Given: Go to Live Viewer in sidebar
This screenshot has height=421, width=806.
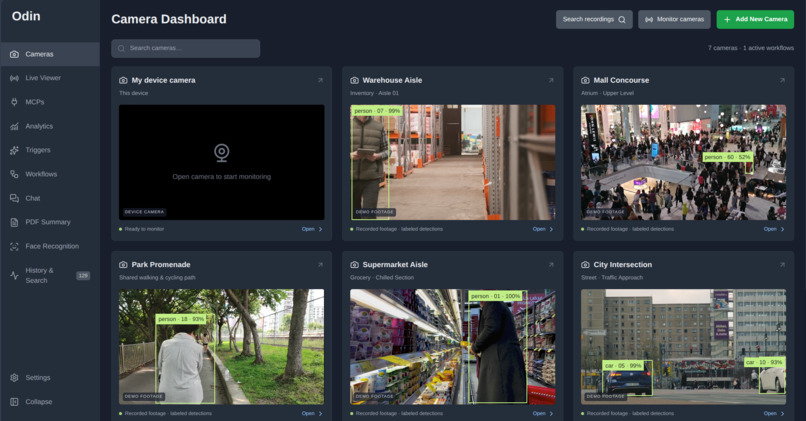Looking at the screenshot, I should [x=50, y=78].
